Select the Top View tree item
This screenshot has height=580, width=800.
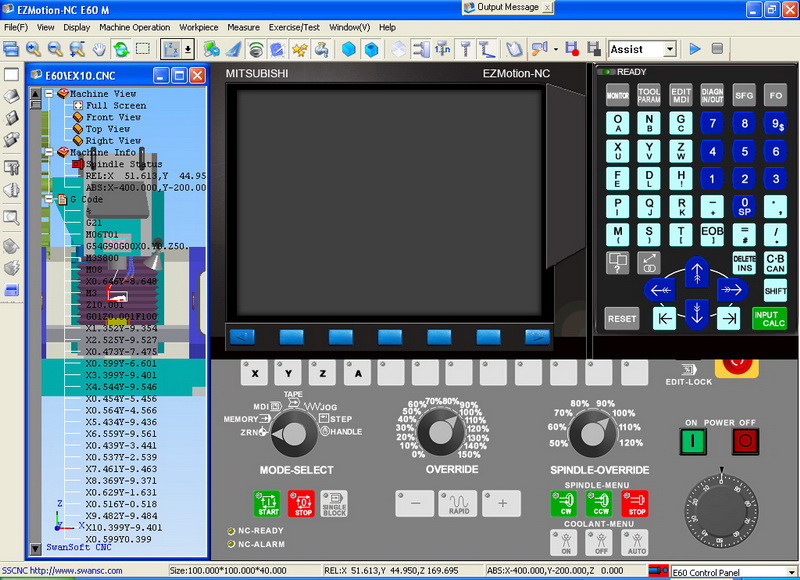108,129
